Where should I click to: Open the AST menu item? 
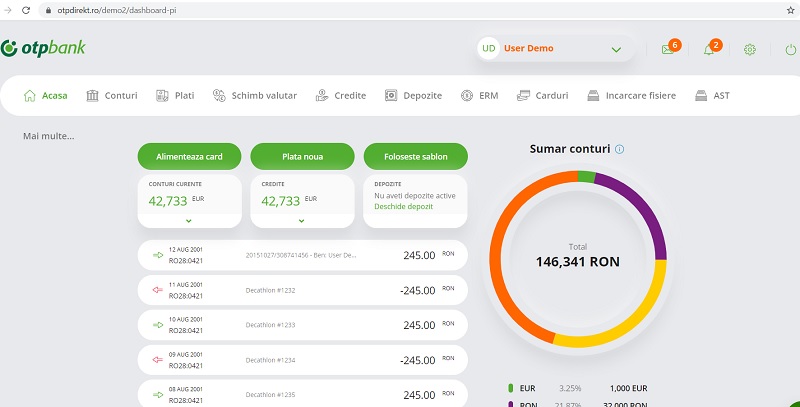pyautogui.click(x=712, y=95)
